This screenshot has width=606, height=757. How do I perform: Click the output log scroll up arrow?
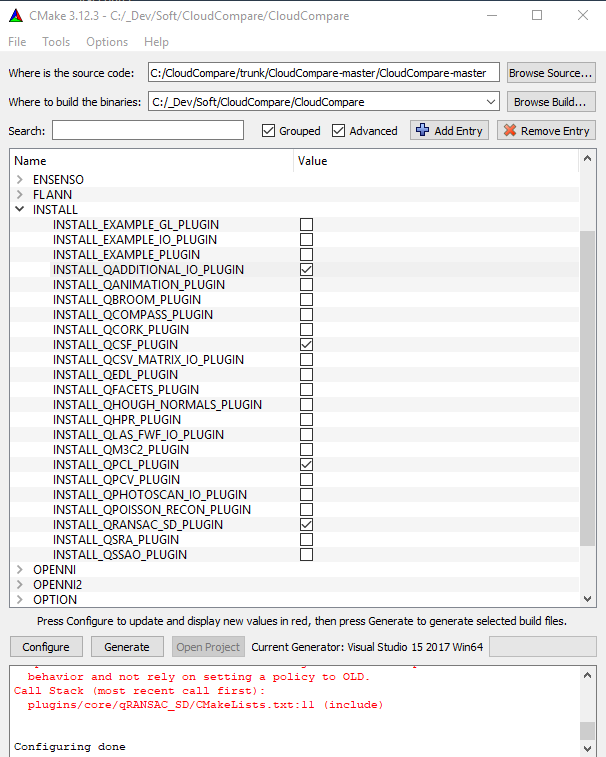coord(587,675)
